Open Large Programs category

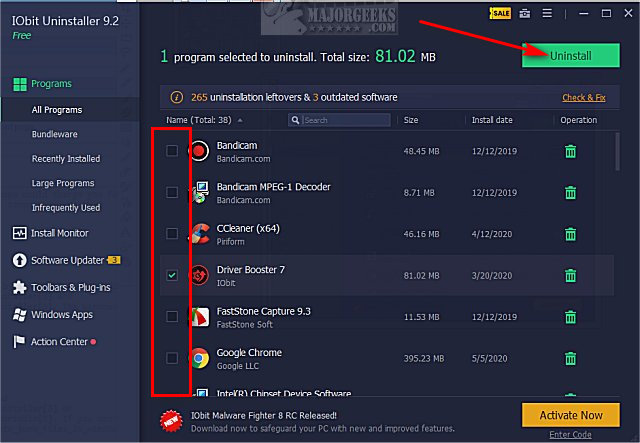tap(63, 183)
